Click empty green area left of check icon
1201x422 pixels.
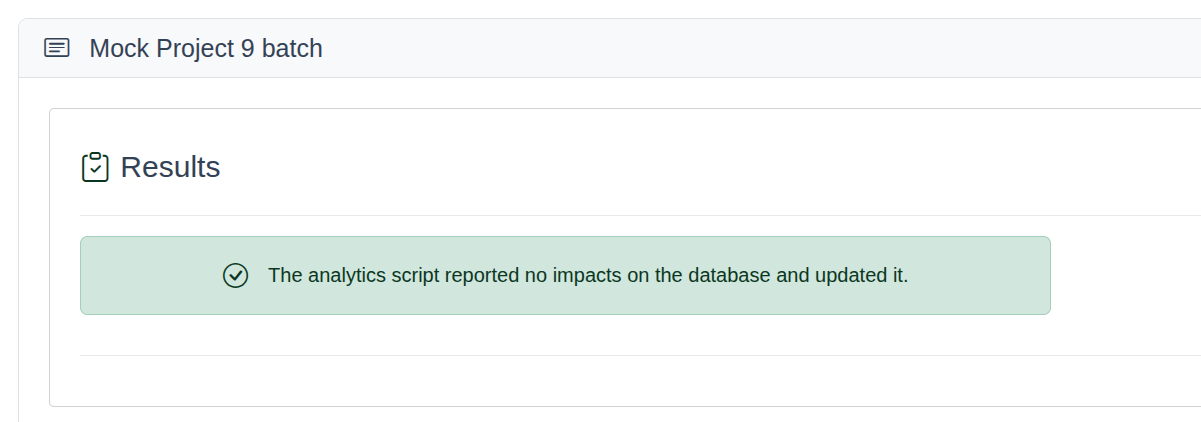tap(150, 275)
